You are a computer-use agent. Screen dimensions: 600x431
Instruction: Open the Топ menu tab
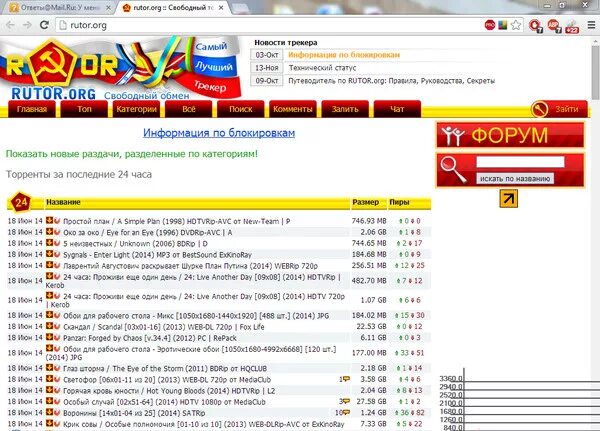84,109
